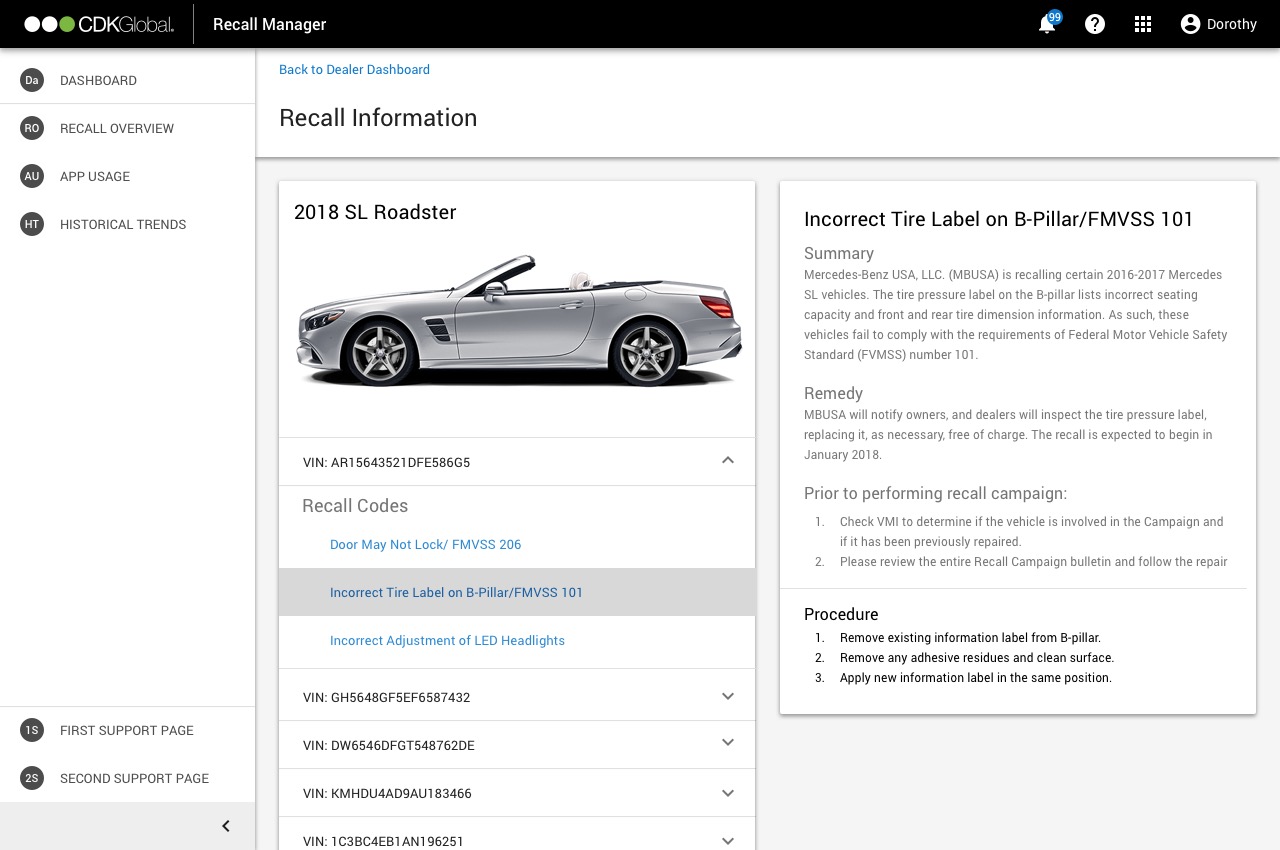Click the AU app usage badge icon

(32, 176)
